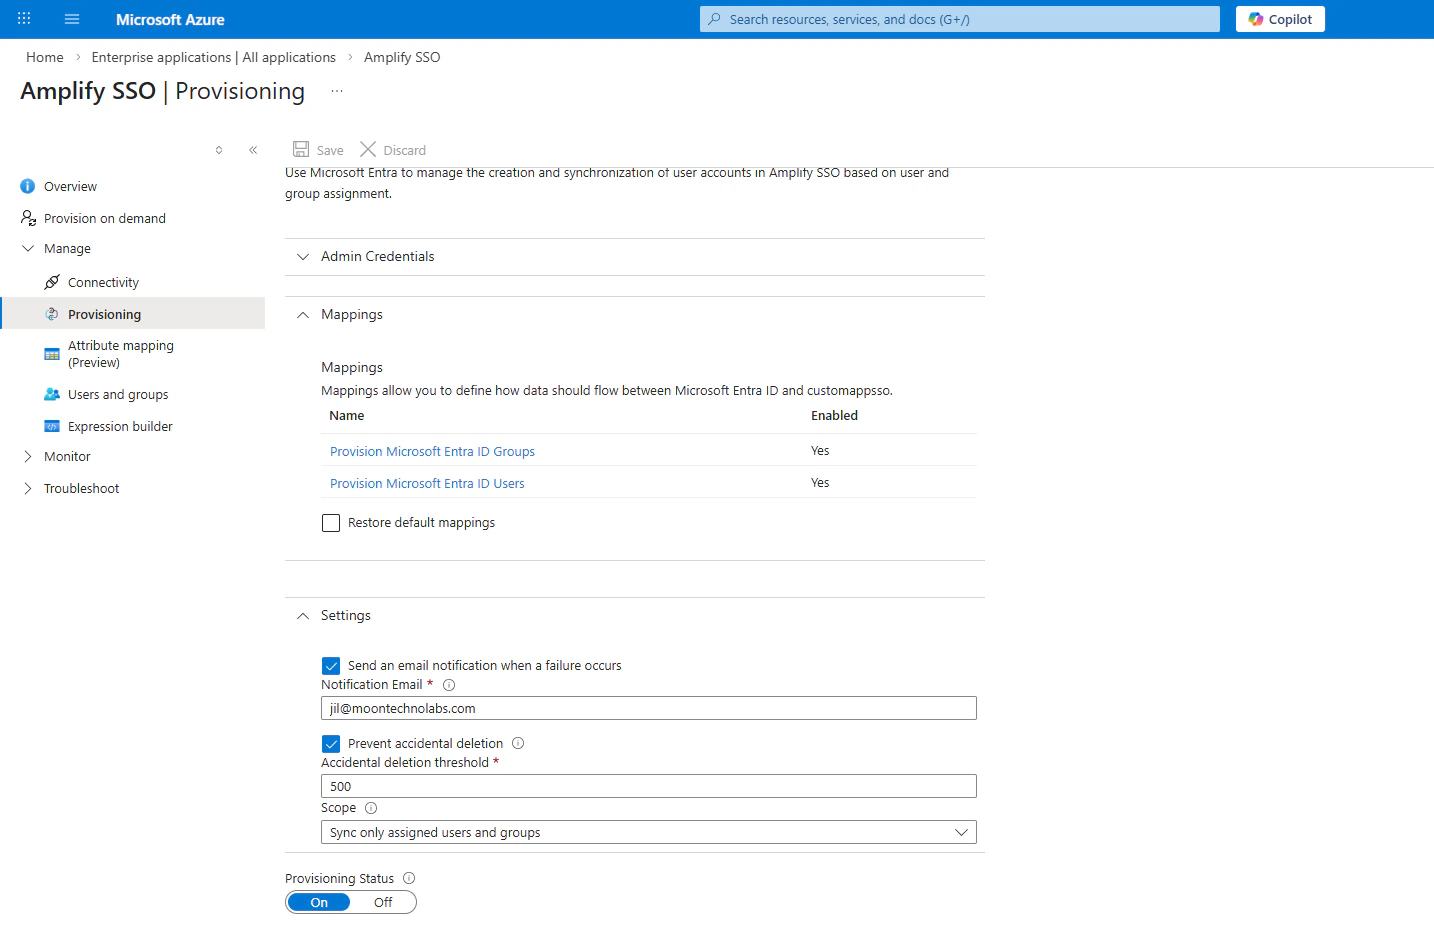Open Connectivity menu item
Image resolution: width=1434 pixels, height=928 pixels.
pyautogui.click(x=103, y=282)
